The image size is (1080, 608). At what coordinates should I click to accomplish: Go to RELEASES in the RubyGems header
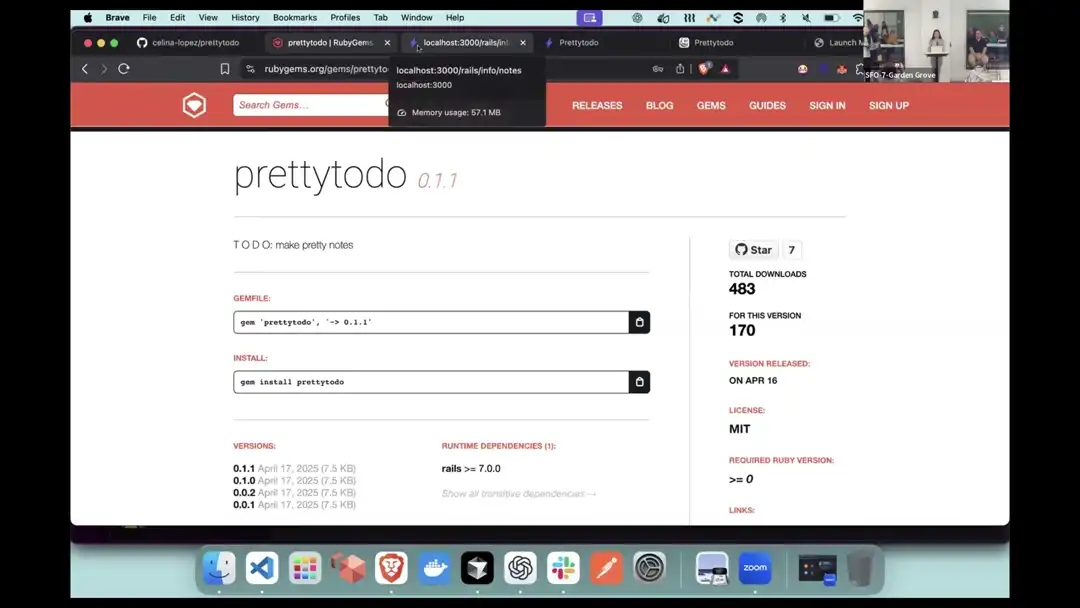tap(597, 105)
